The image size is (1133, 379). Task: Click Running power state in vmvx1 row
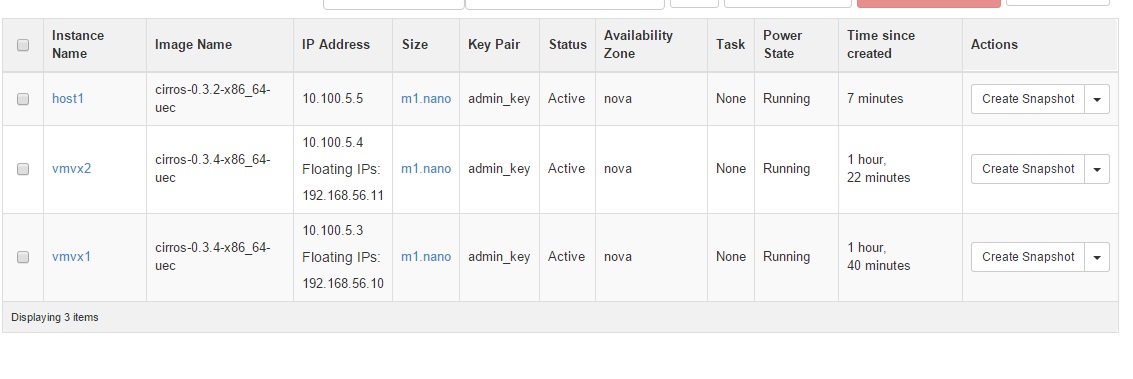click(786, 257)
